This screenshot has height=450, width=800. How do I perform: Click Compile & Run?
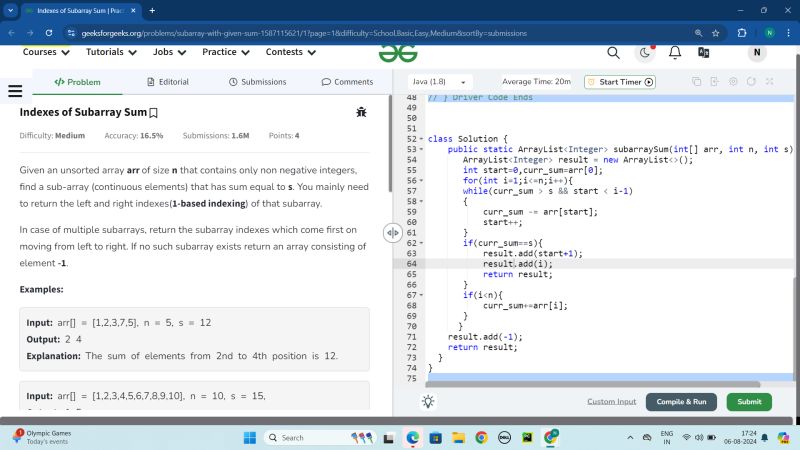(681, 402)
